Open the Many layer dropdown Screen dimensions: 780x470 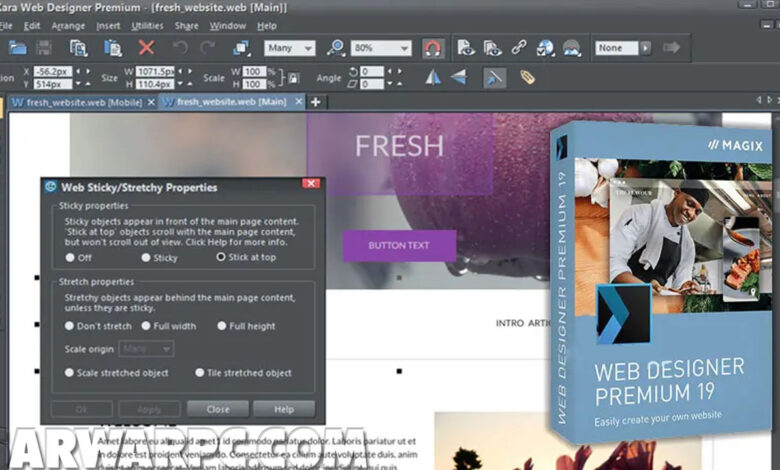290,48
